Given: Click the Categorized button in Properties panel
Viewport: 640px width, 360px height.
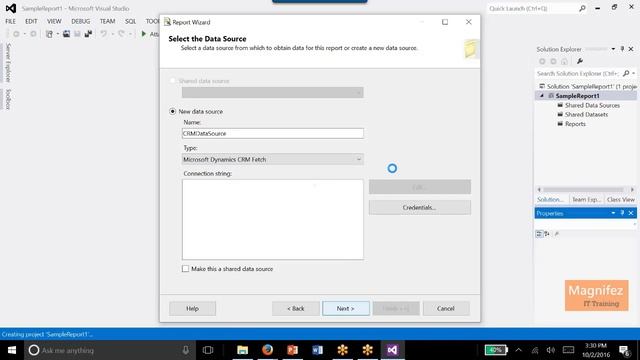Looking at the screenshot, I should point(539,234).
